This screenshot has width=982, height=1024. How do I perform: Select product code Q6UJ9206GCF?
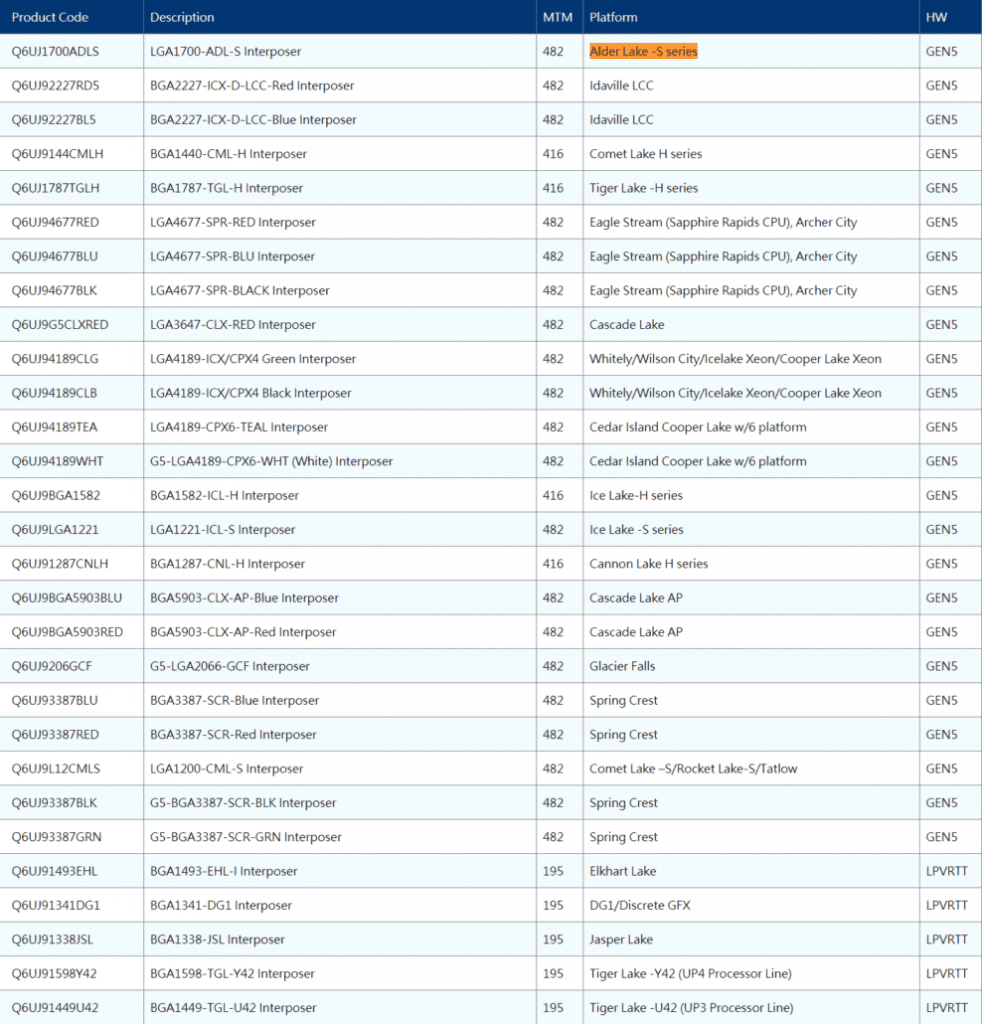tap(52, 666)
